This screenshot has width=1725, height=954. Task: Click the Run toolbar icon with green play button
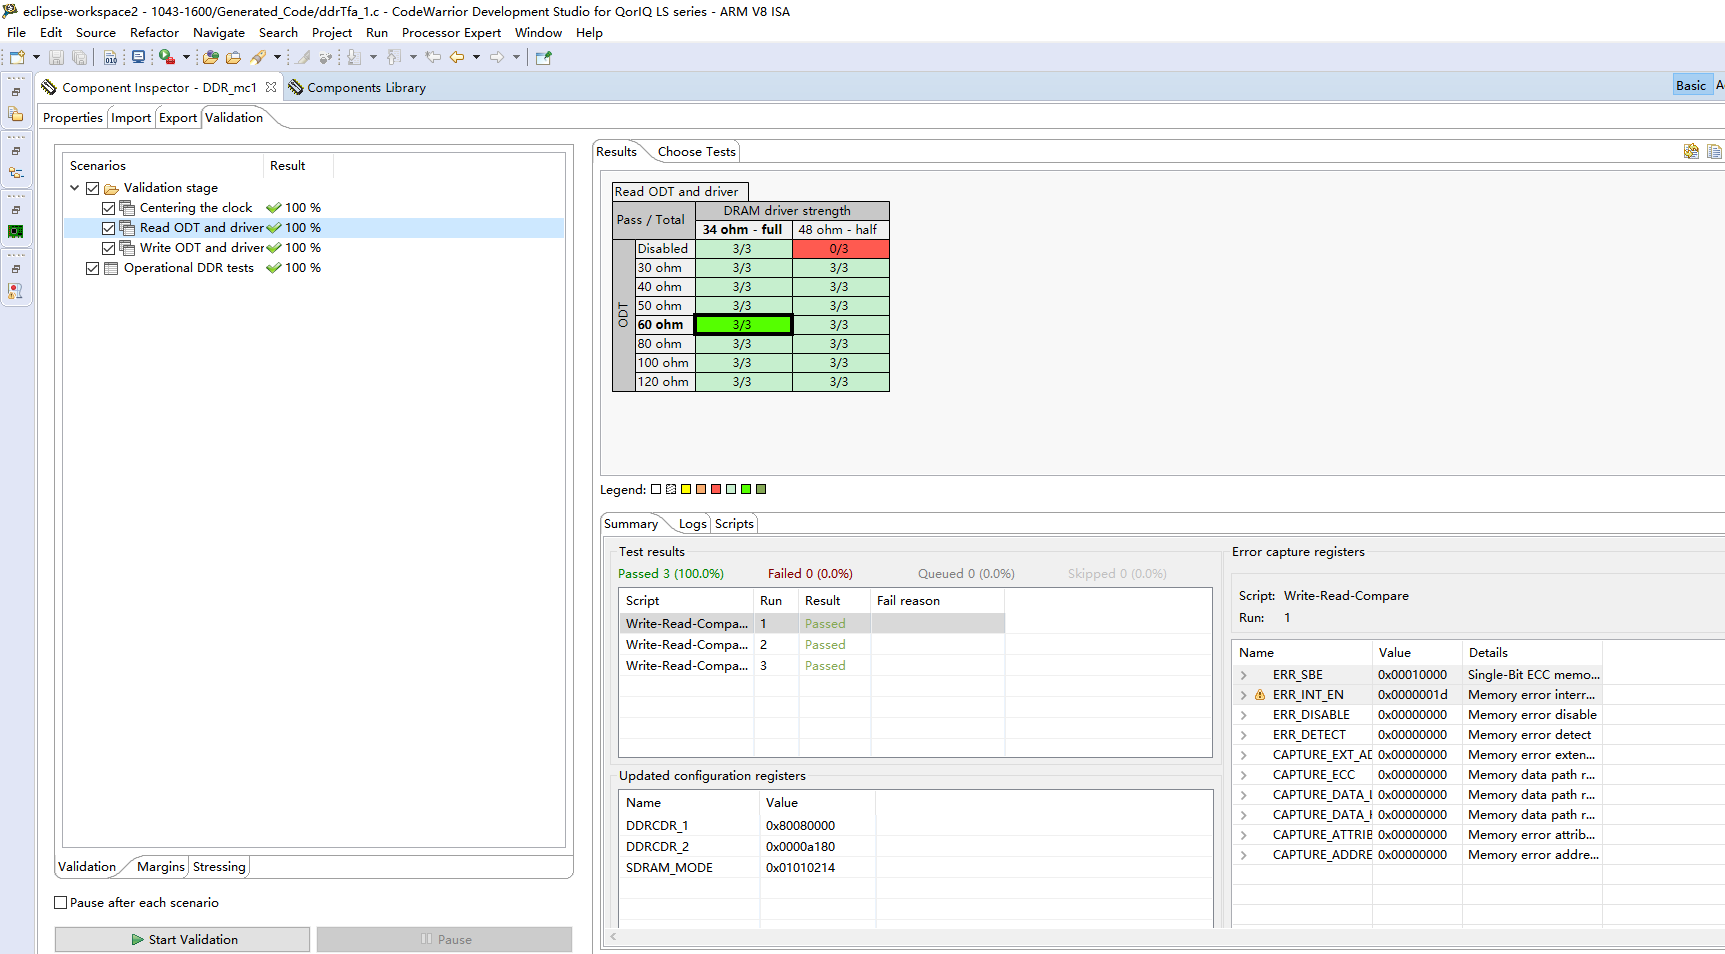click(167, 57)
